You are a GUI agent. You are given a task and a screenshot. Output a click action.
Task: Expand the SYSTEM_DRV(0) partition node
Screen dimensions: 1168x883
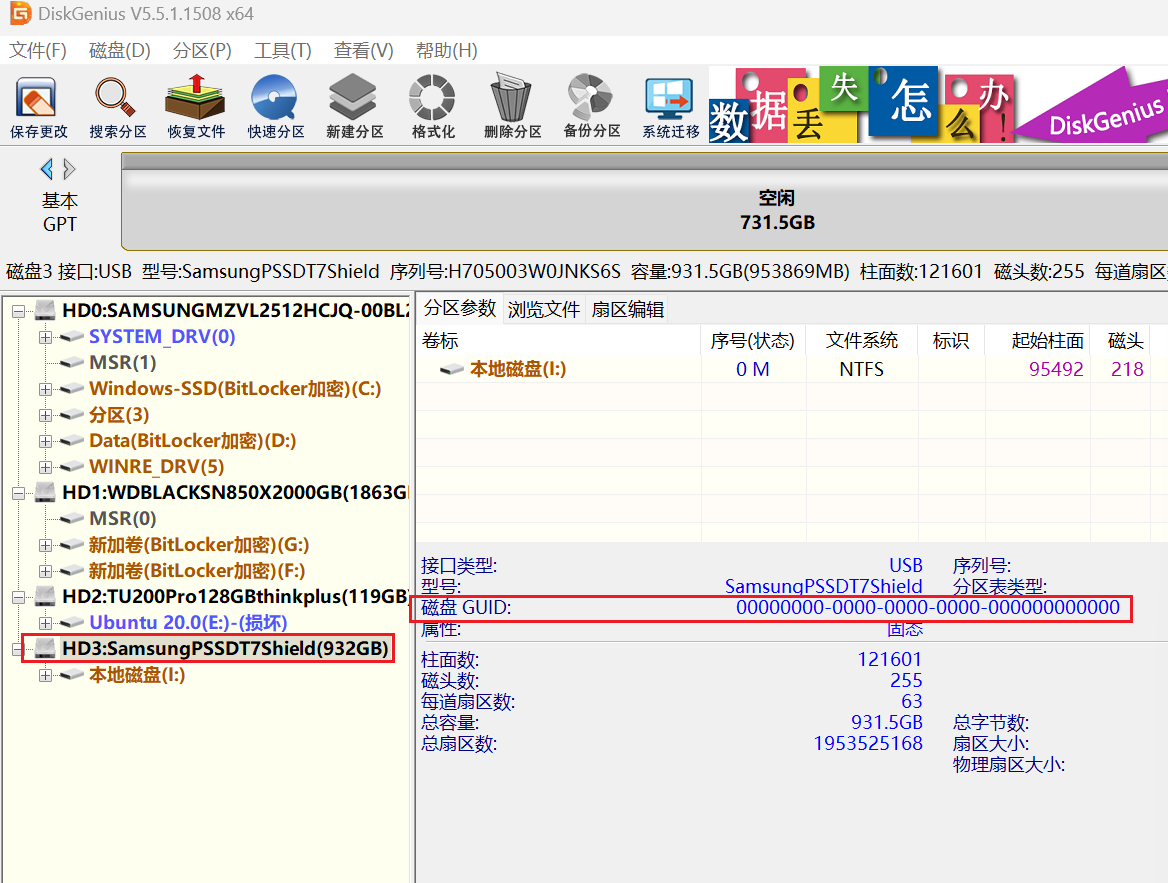tap(45, 338)
